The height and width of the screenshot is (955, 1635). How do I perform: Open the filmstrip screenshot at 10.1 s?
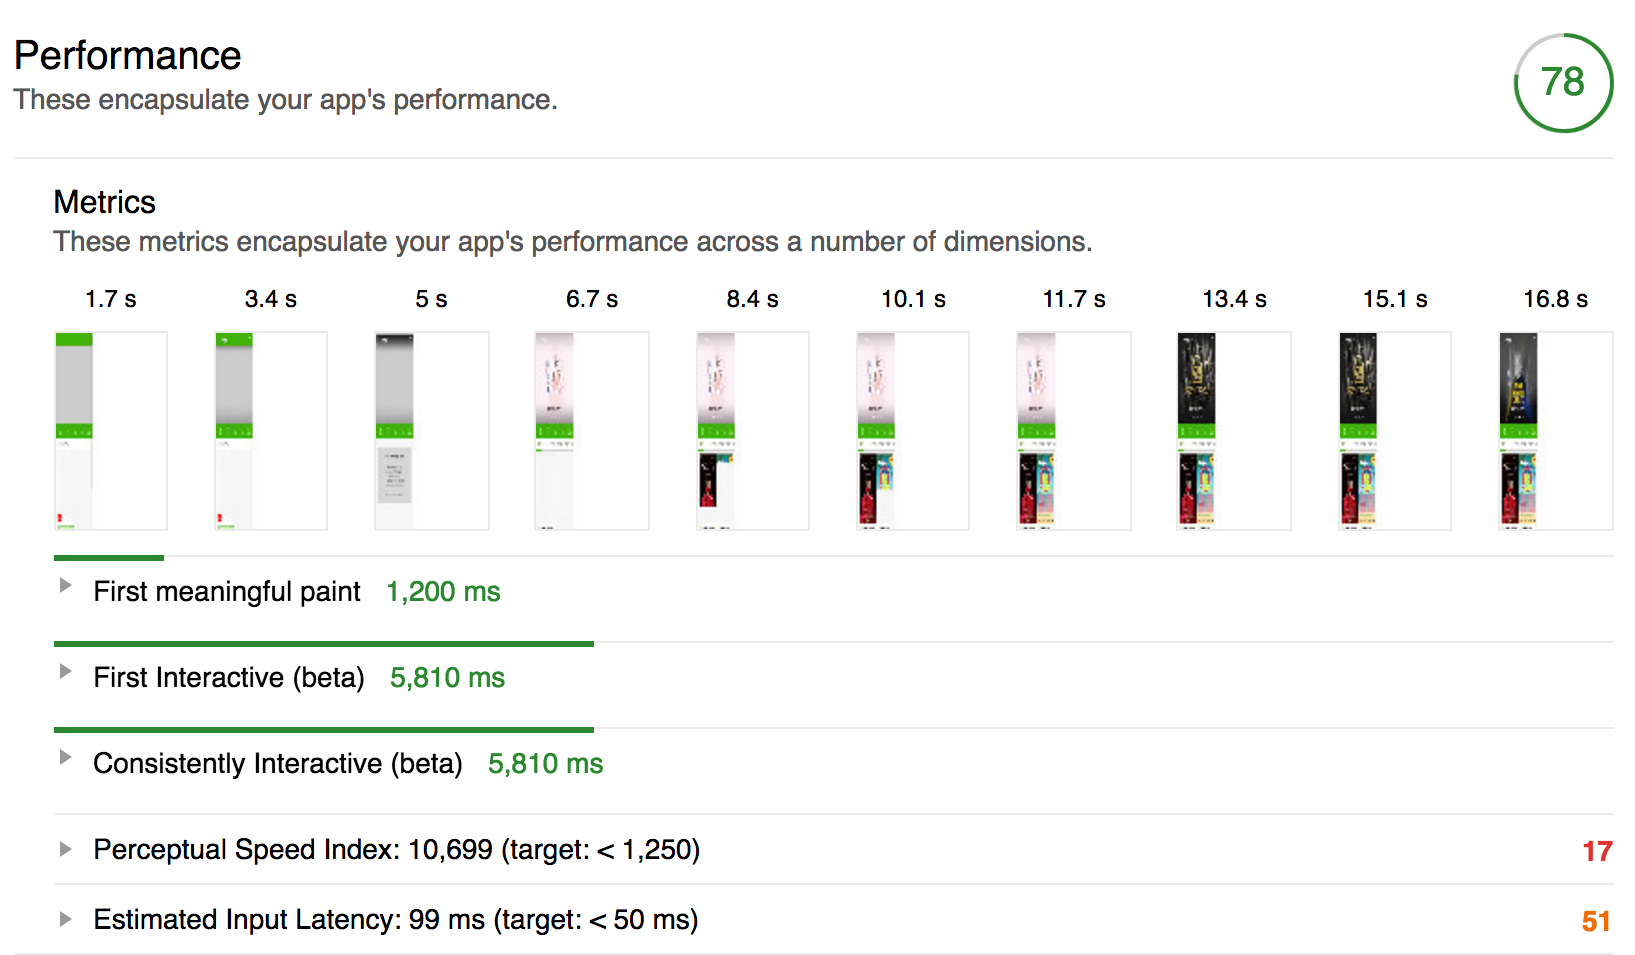(x=913, y=430)
